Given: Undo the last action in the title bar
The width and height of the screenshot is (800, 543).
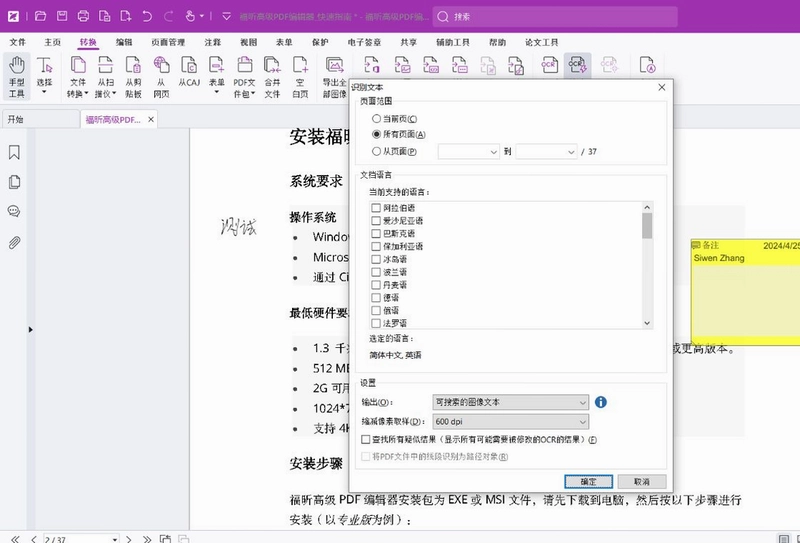Looking at the screenshot, I should coord(147,16).
